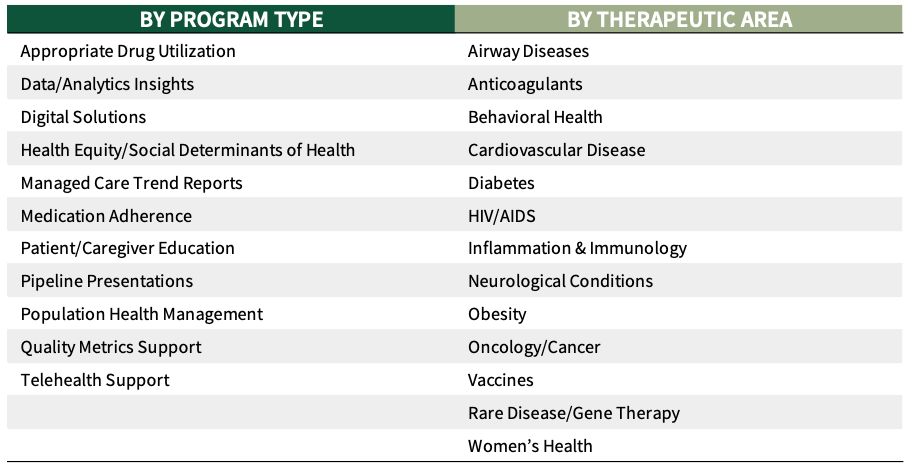Open Oncology/Cancer therapeutic area
Viewport: 911px width, 468px height.
point(534,347)
